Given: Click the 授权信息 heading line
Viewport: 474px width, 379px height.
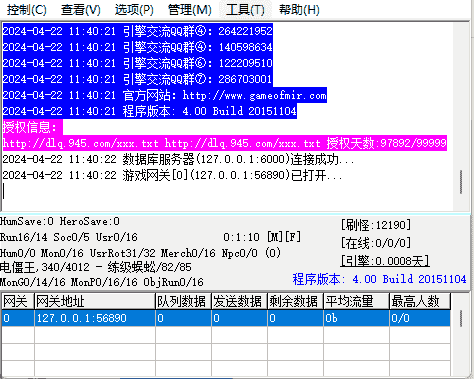Looking at the screenshot, I should (33, 127).
